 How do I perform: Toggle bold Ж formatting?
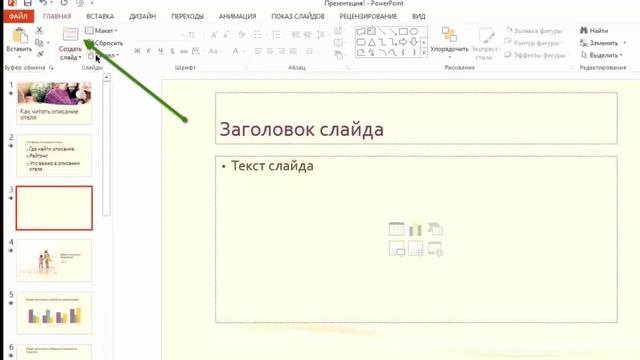(137, 51)
